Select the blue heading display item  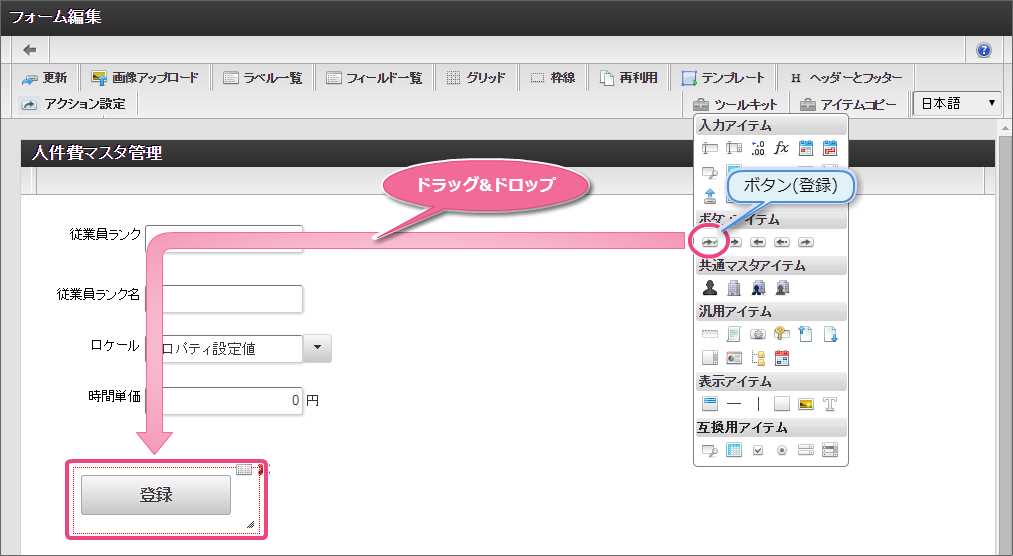[709, 404]
